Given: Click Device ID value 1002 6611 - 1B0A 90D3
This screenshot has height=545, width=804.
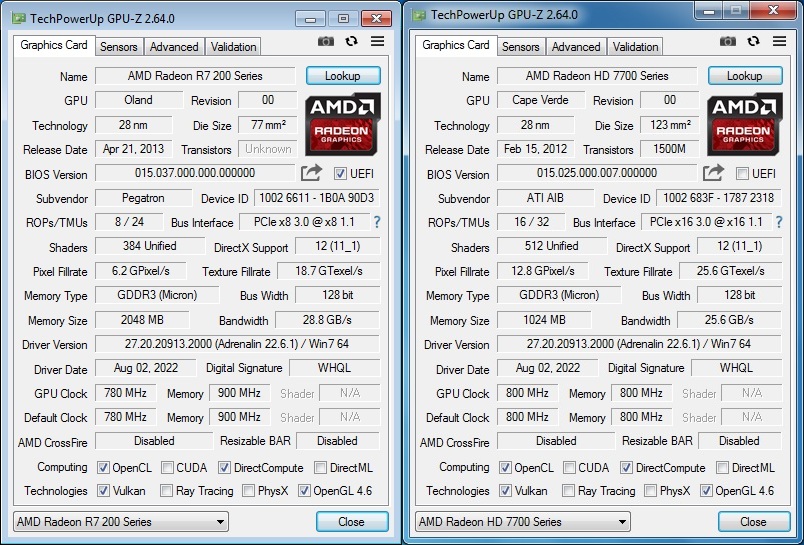Looking at the screenshot, I should (x=317, y=198).
